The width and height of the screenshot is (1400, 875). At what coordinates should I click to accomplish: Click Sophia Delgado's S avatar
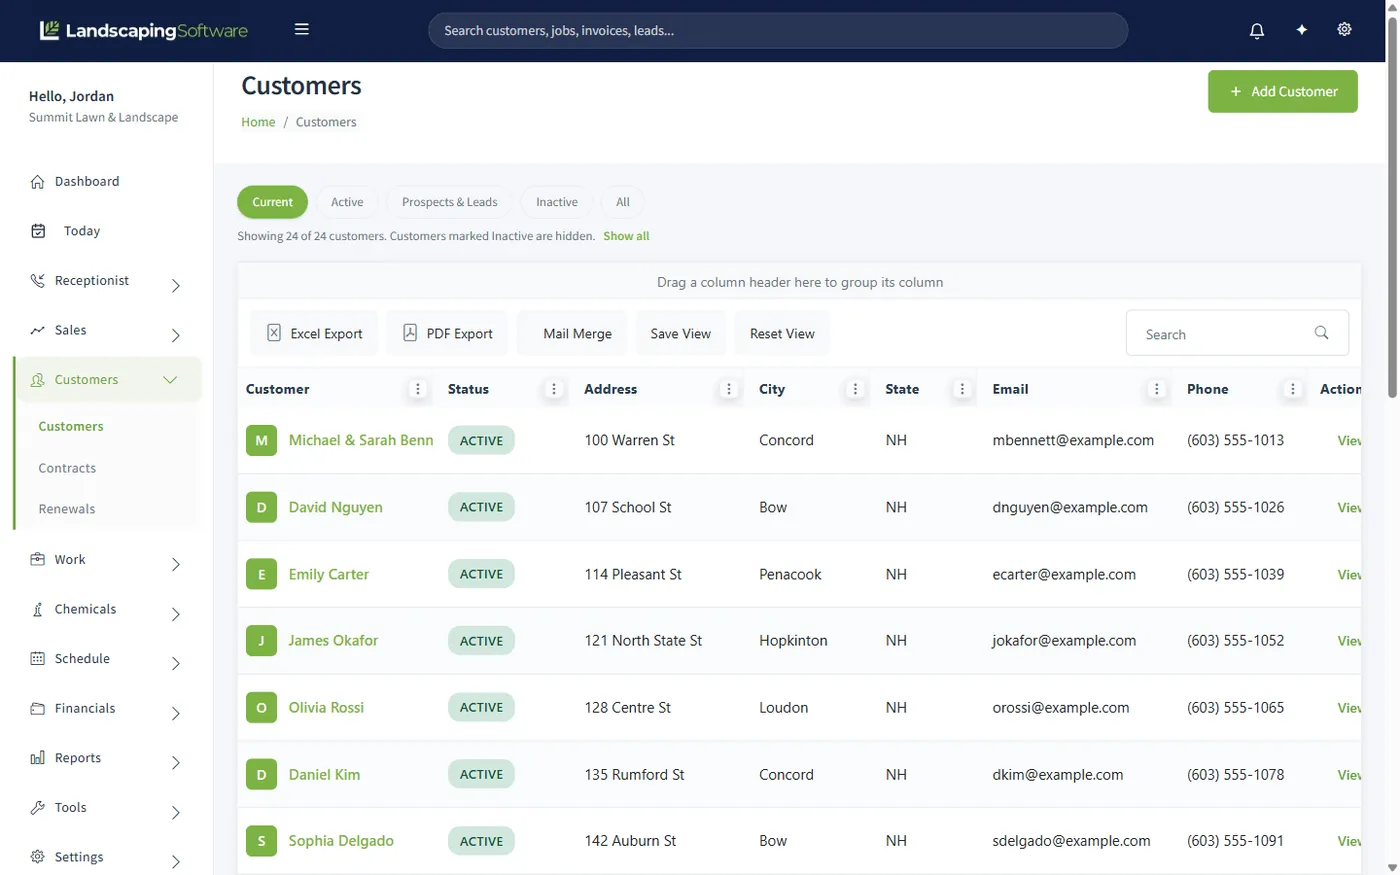261,841
